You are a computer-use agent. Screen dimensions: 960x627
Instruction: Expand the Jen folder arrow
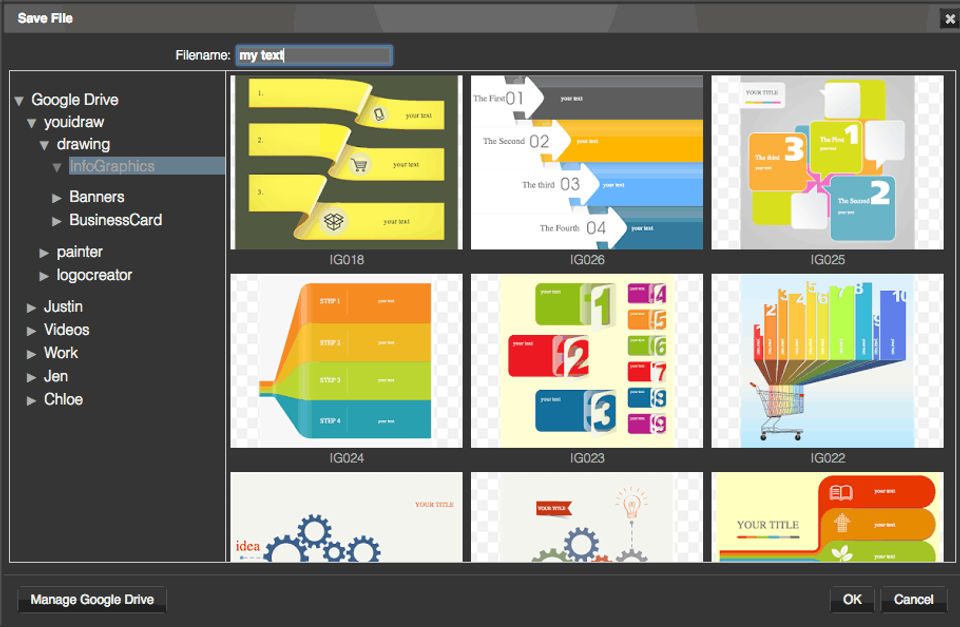31,377
